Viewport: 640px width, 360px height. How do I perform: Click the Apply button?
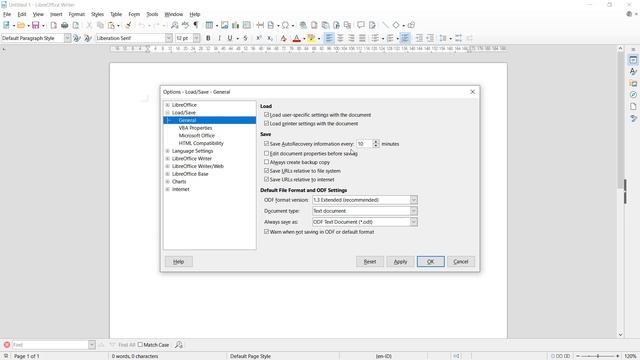tap(400, 262)
